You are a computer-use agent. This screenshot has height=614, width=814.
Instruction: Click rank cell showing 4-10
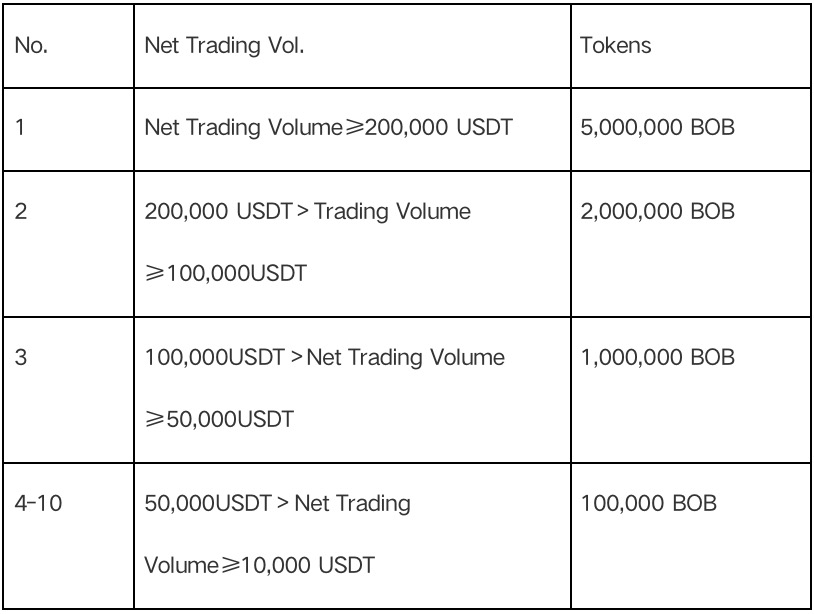point(68,536)
